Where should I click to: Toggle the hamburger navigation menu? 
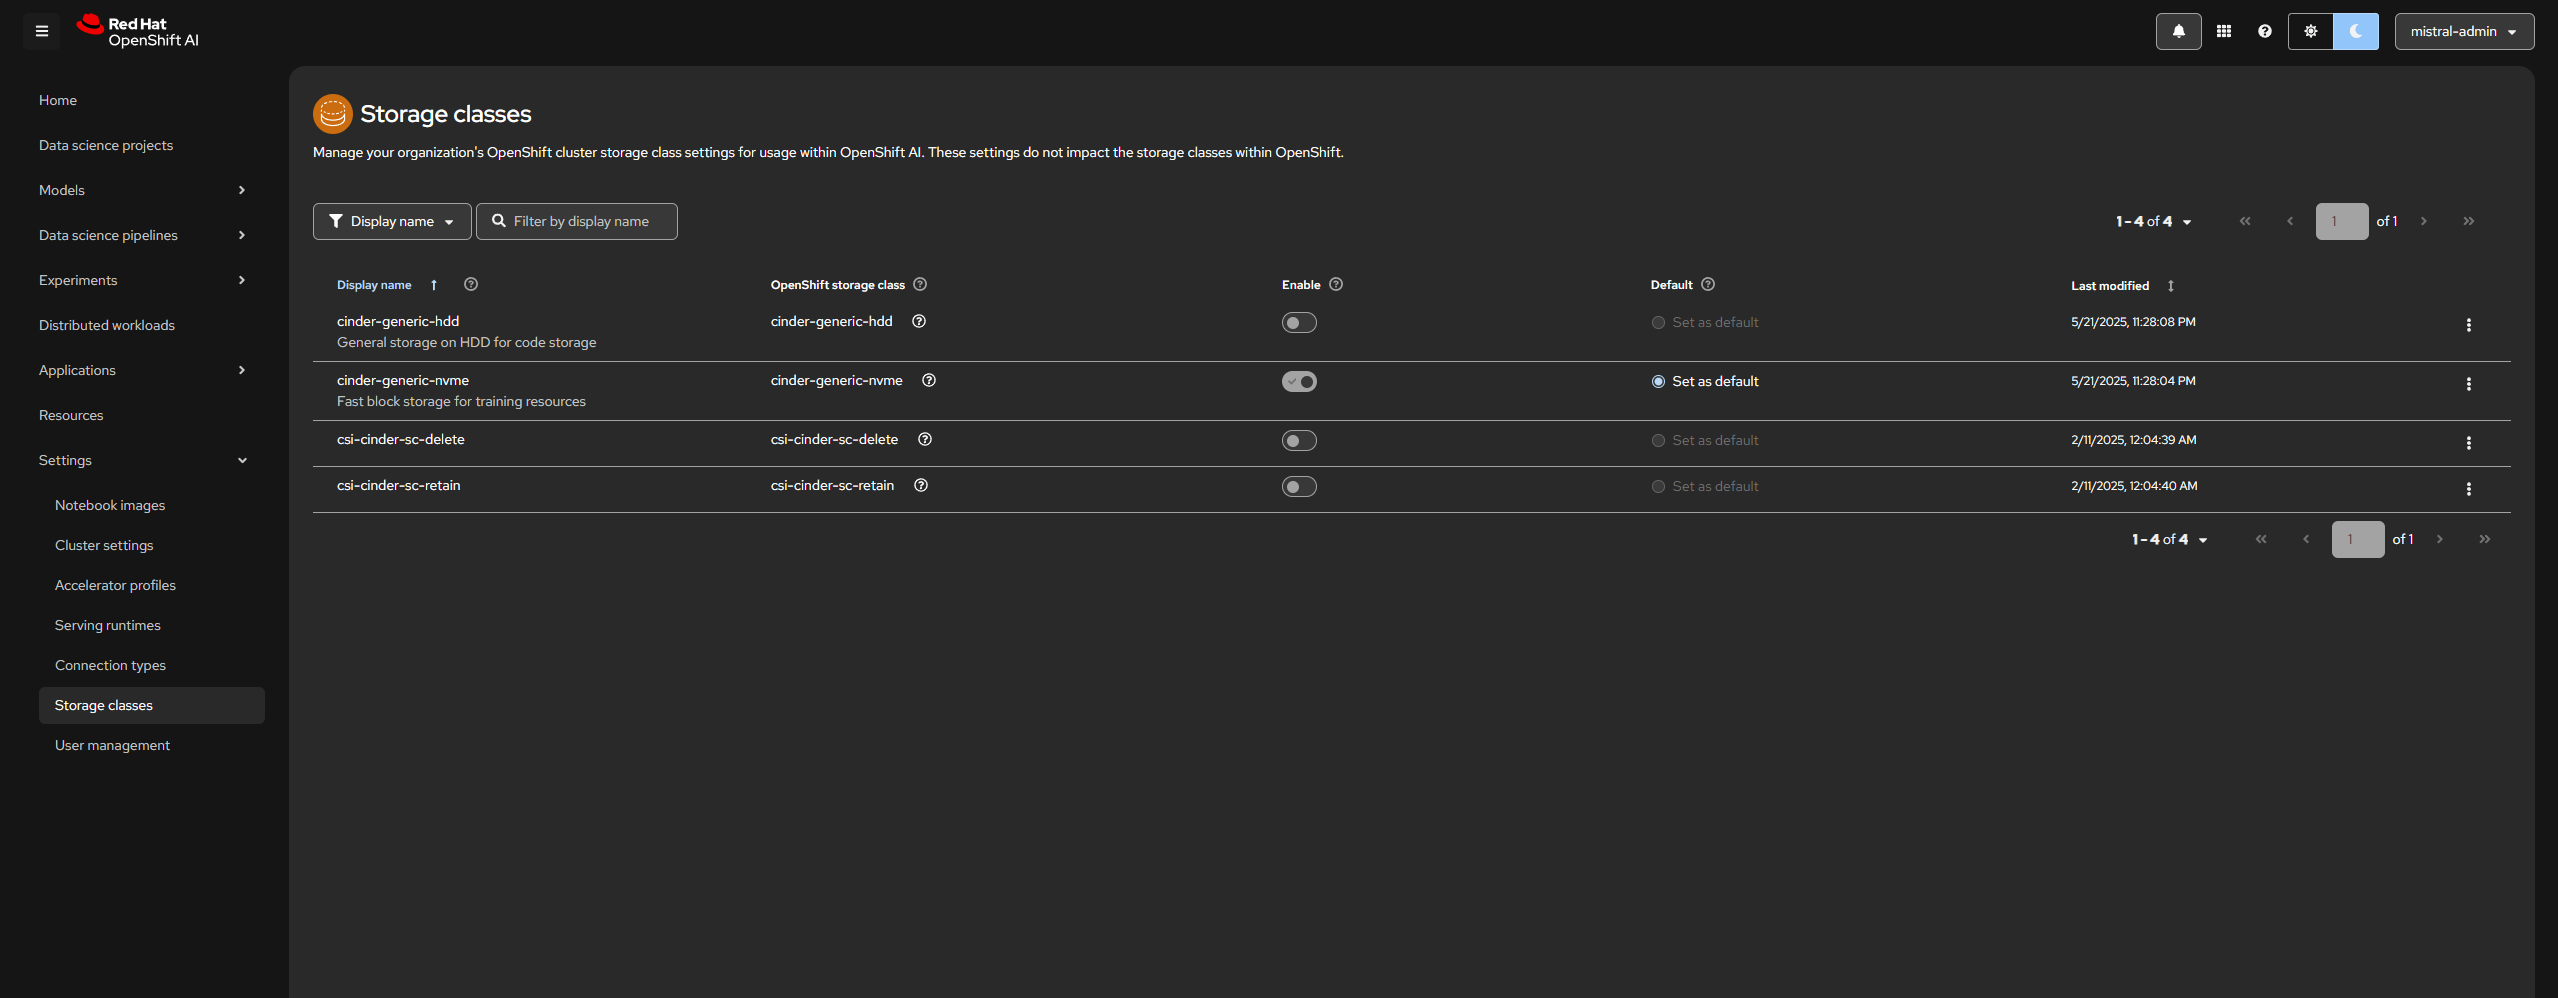coord(42,31)
